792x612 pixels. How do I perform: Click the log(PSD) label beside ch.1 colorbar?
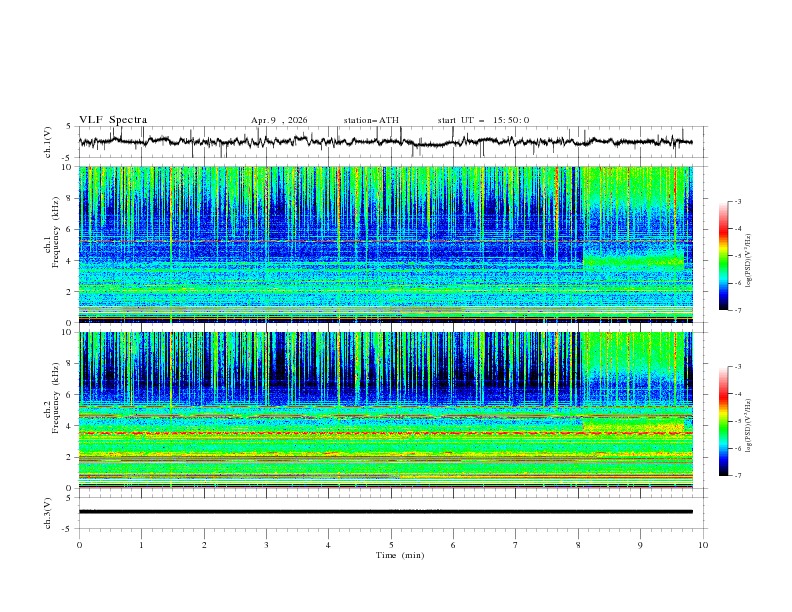click(x=749, y=261)
